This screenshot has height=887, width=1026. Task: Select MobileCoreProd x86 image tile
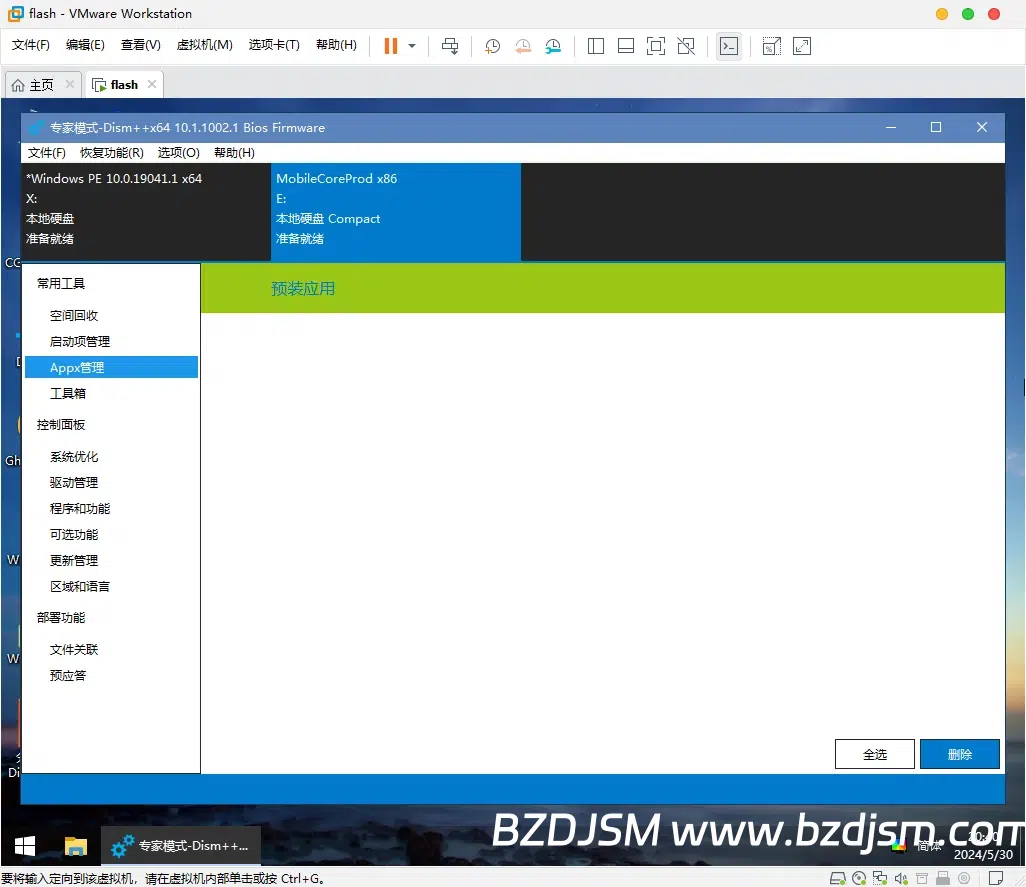pyautogui.click(x=396, y=211)
